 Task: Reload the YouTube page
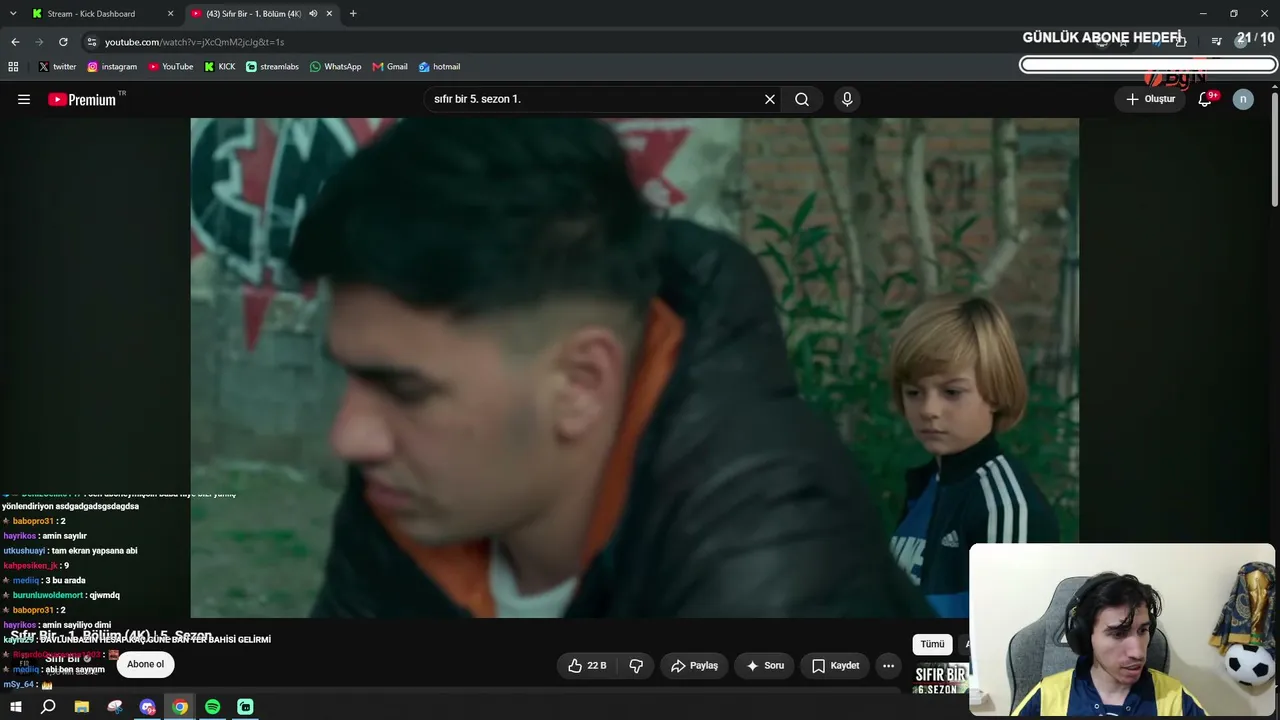63,42
